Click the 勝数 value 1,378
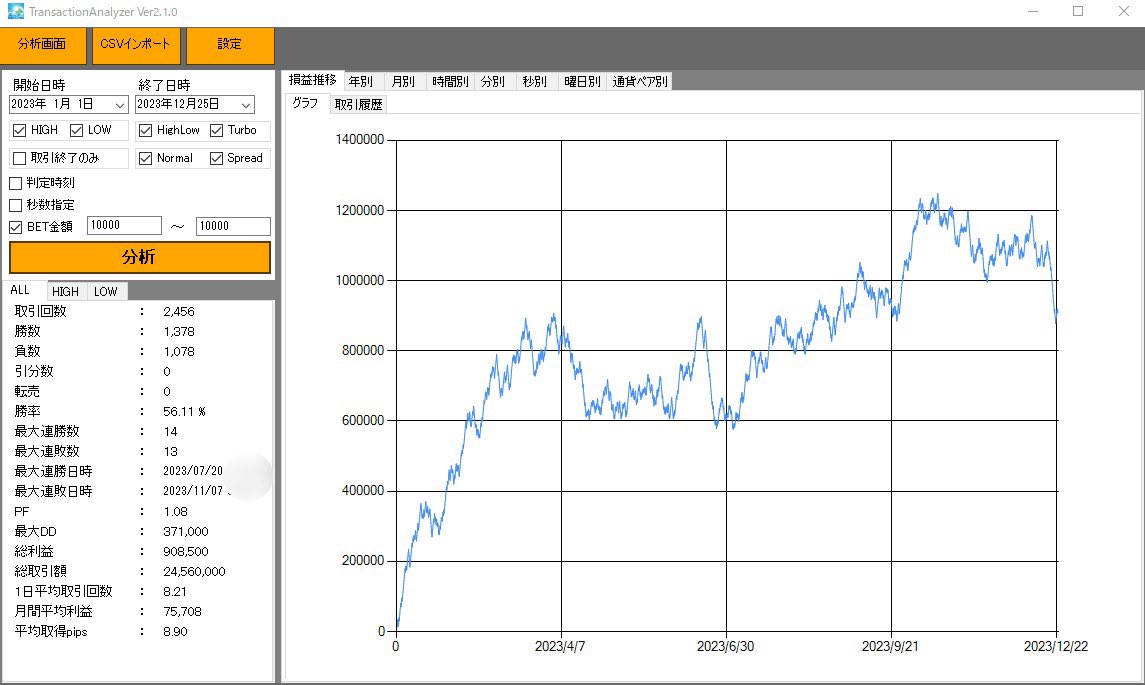 (x=179, y=332)
